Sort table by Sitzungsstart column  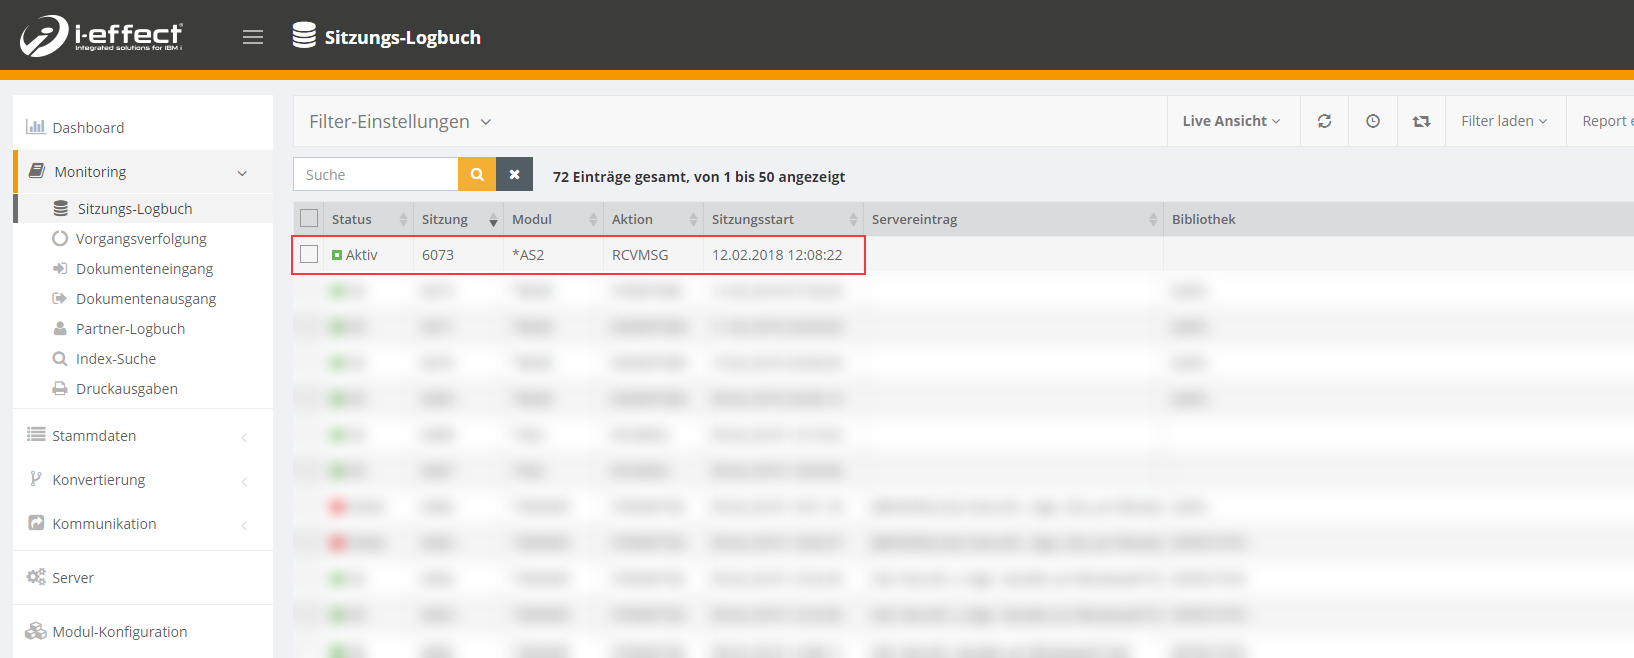pos(753,220)
